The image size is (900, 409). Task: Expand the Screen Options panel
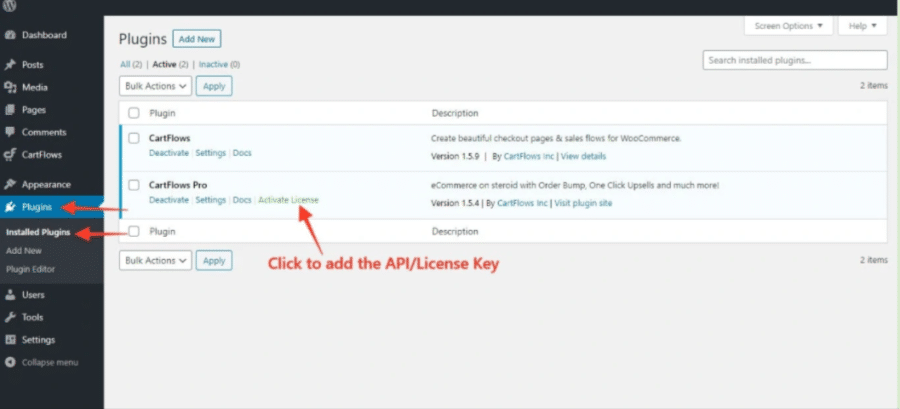pos(789,26)
